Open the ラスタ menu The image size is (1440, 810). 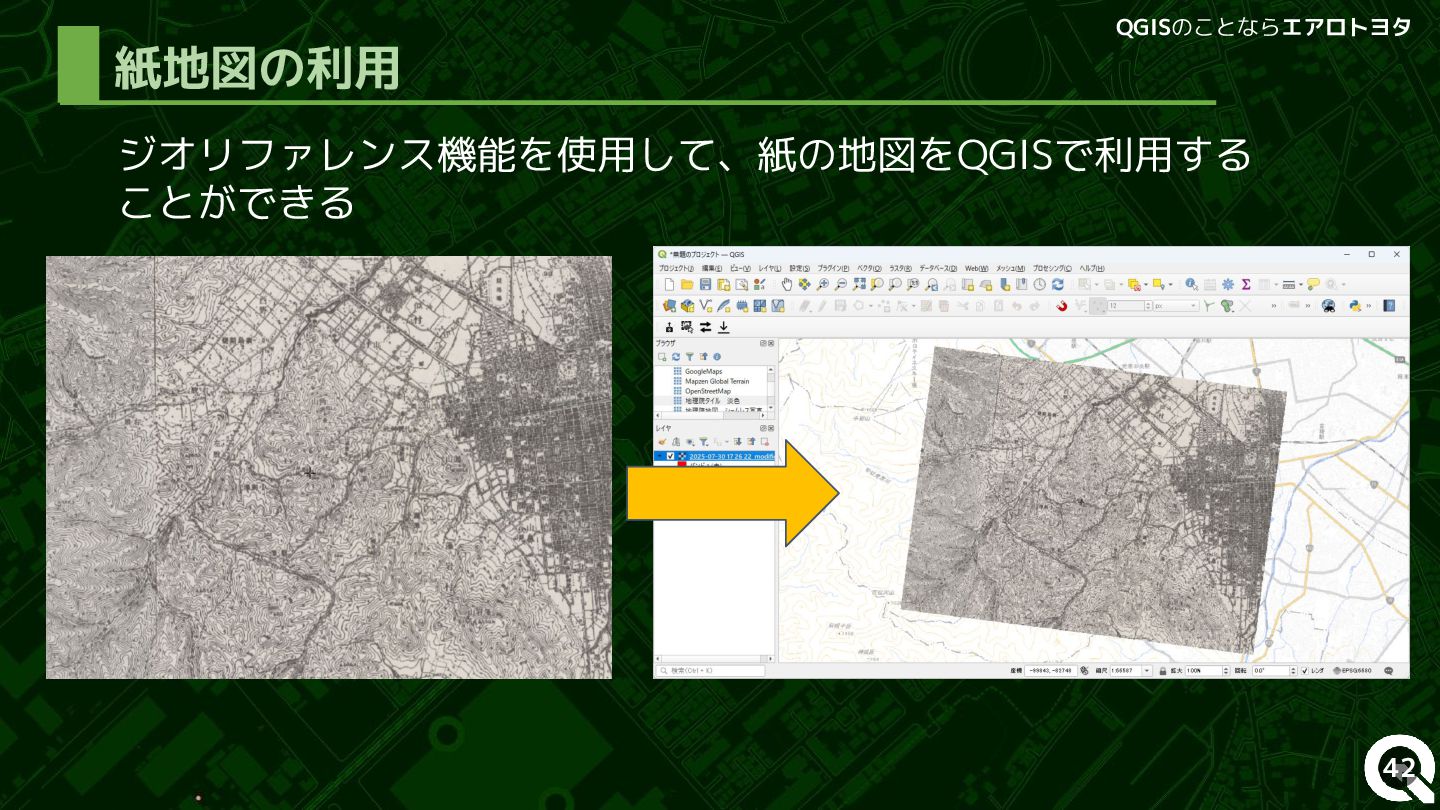point(900,268)
